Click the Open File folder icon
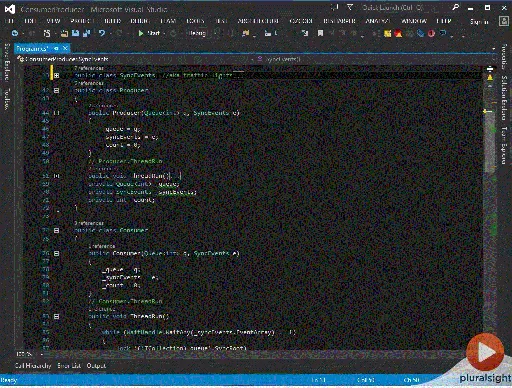The height and width of the screenshot is (388, 512). pyautogui.click(x=64, y=33)
